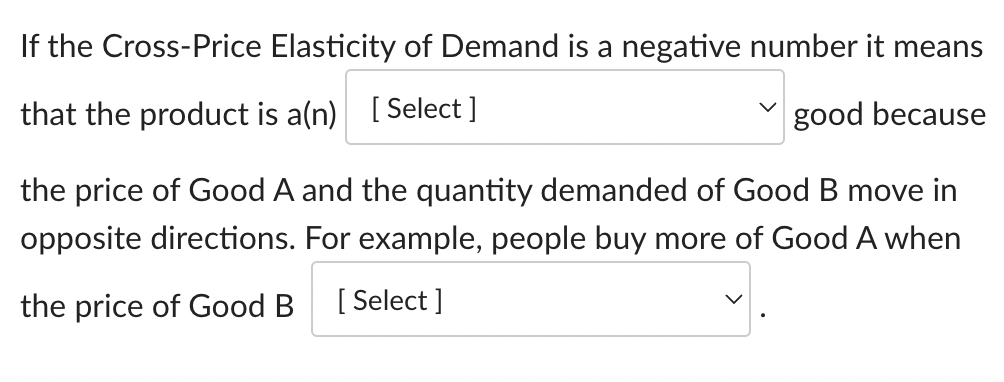Viewport: 1004px width, 382px height.
Task: Open the dropdown after 'that the product is a(n)'
Action: tap(565, 107)
